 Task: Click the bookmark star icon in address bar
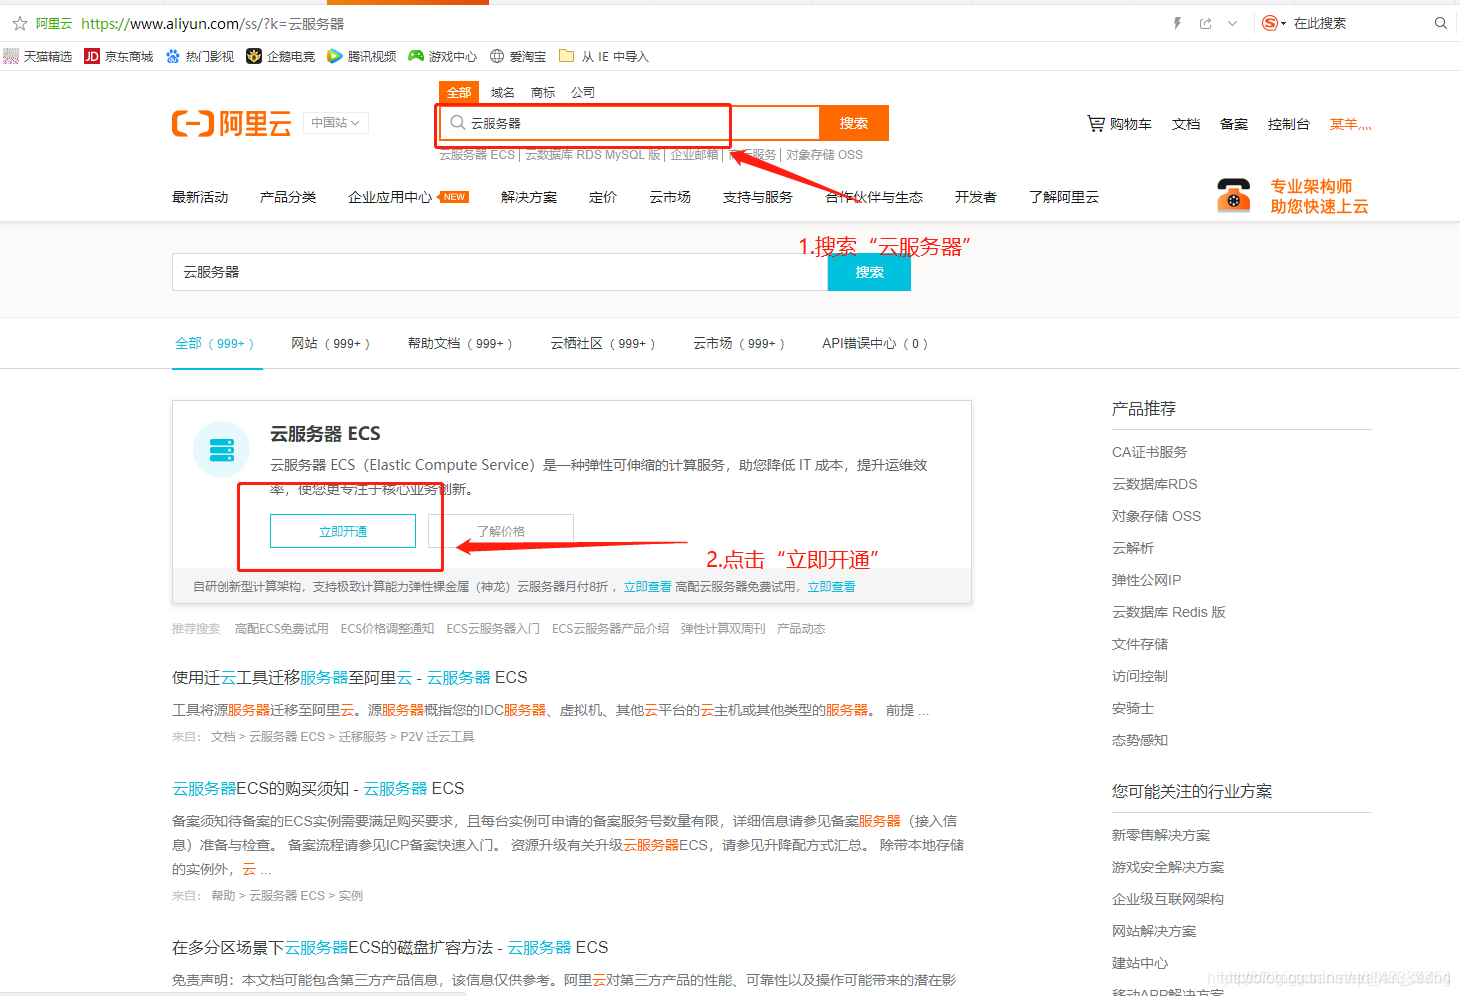[x=19, y=23]
